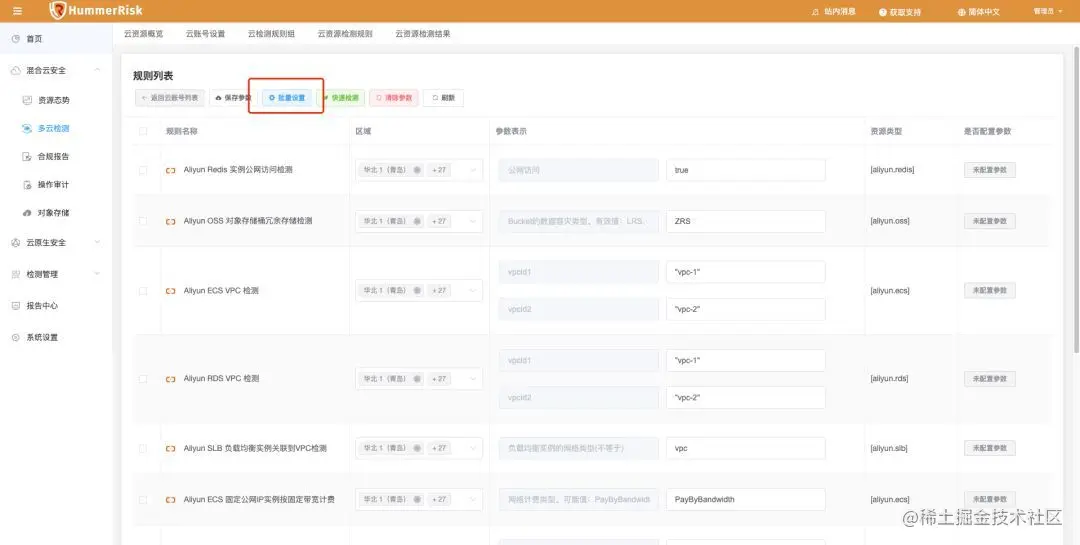Click the HummerRisk shield logo
This screenshot has height=545, width=1080.
point(58,10)
